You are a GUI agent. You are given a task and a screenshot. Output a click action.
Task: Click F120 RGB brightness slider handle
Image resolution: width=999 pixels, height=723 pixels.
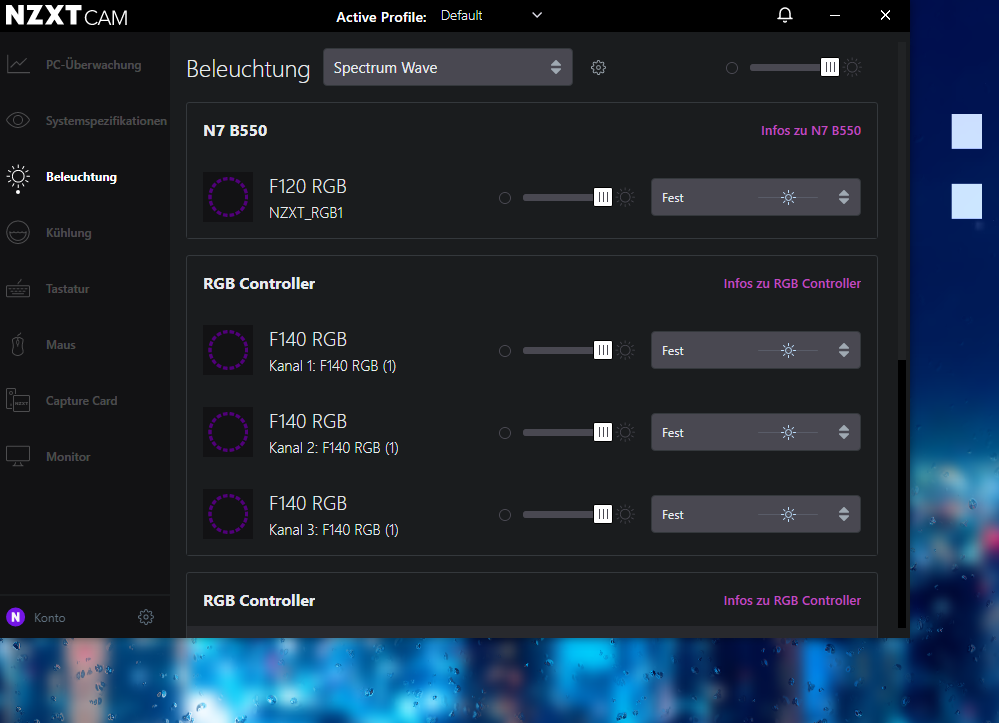[x=603, y=197]
